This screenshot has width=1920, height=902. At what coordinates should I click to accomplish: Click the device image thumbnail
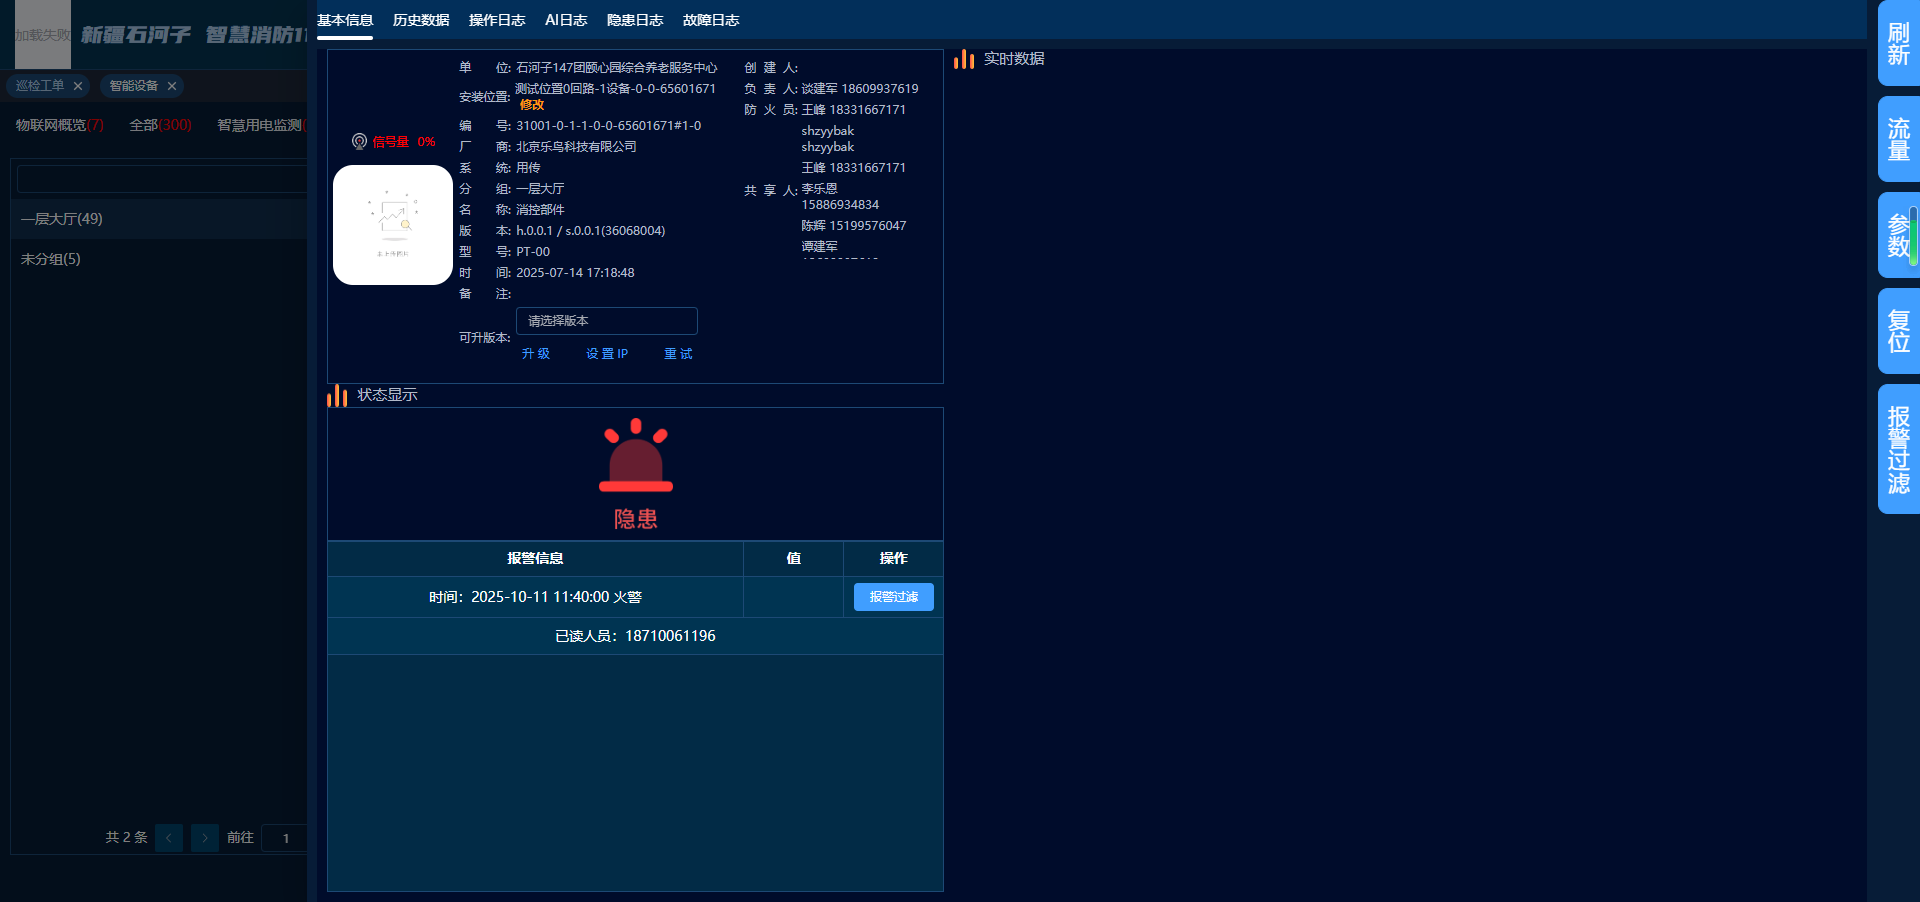(392, 225)
